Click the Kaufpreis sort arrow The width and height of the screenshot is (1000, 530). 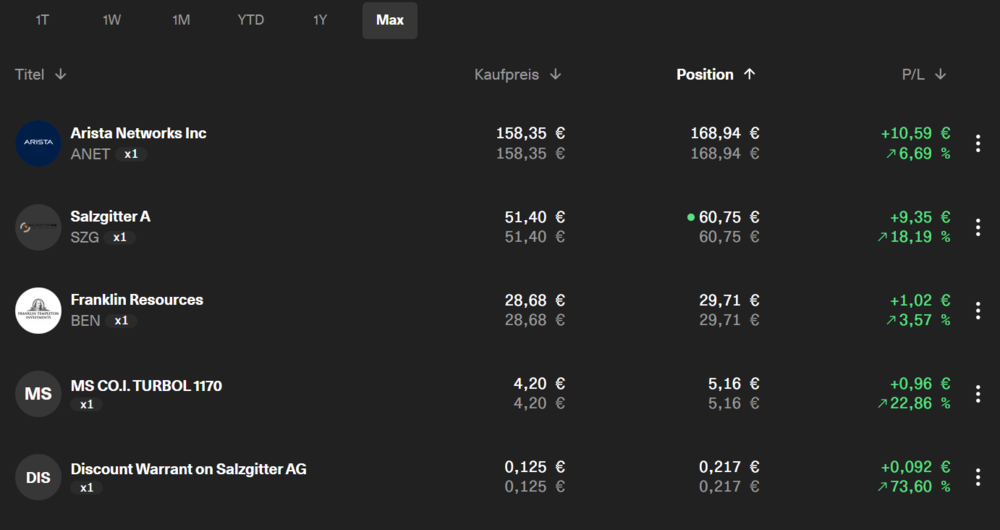click(x=555, y=75)
